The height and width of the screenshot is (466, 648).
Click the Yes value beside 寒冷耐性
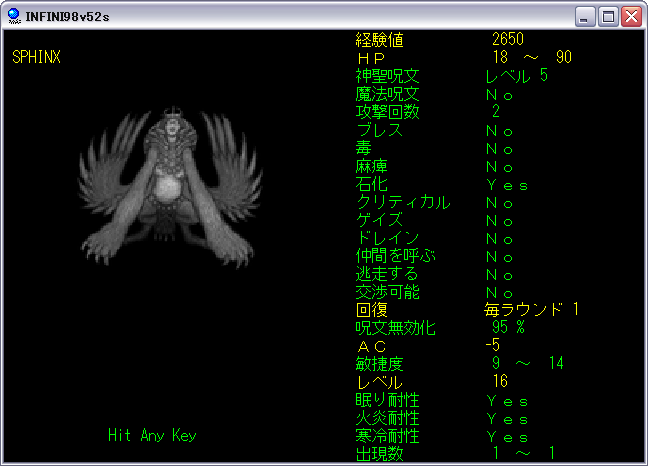point(507,437)
